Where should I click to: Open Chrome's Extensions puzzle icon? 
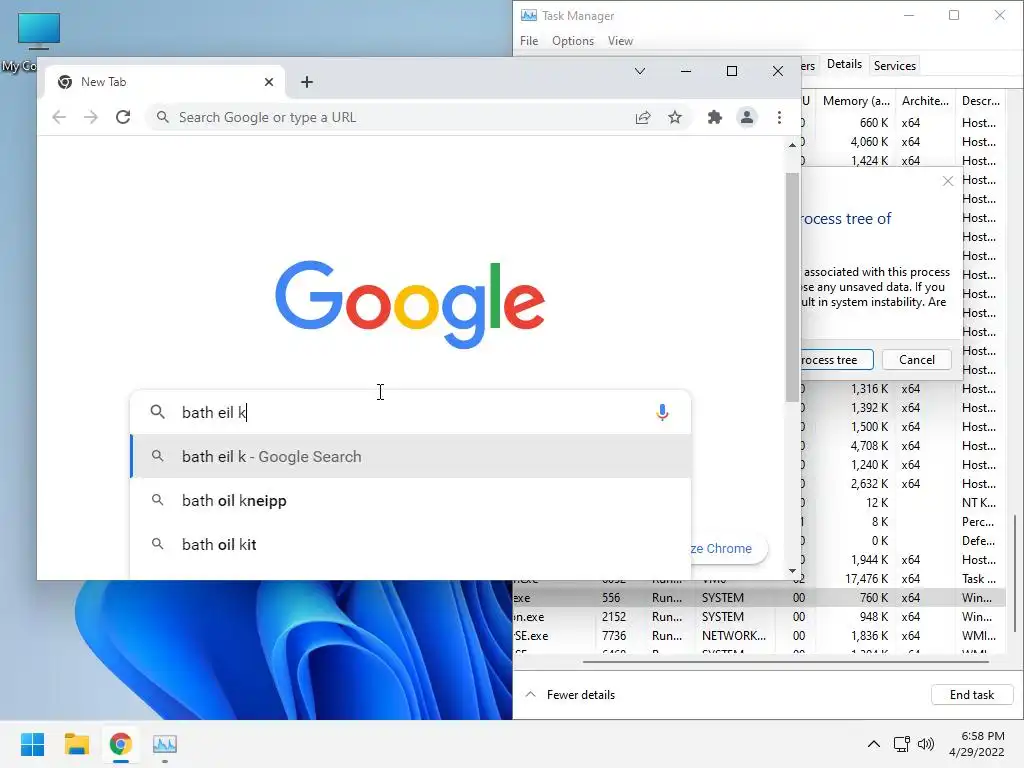pyautogui.click(x=714, y=118)
